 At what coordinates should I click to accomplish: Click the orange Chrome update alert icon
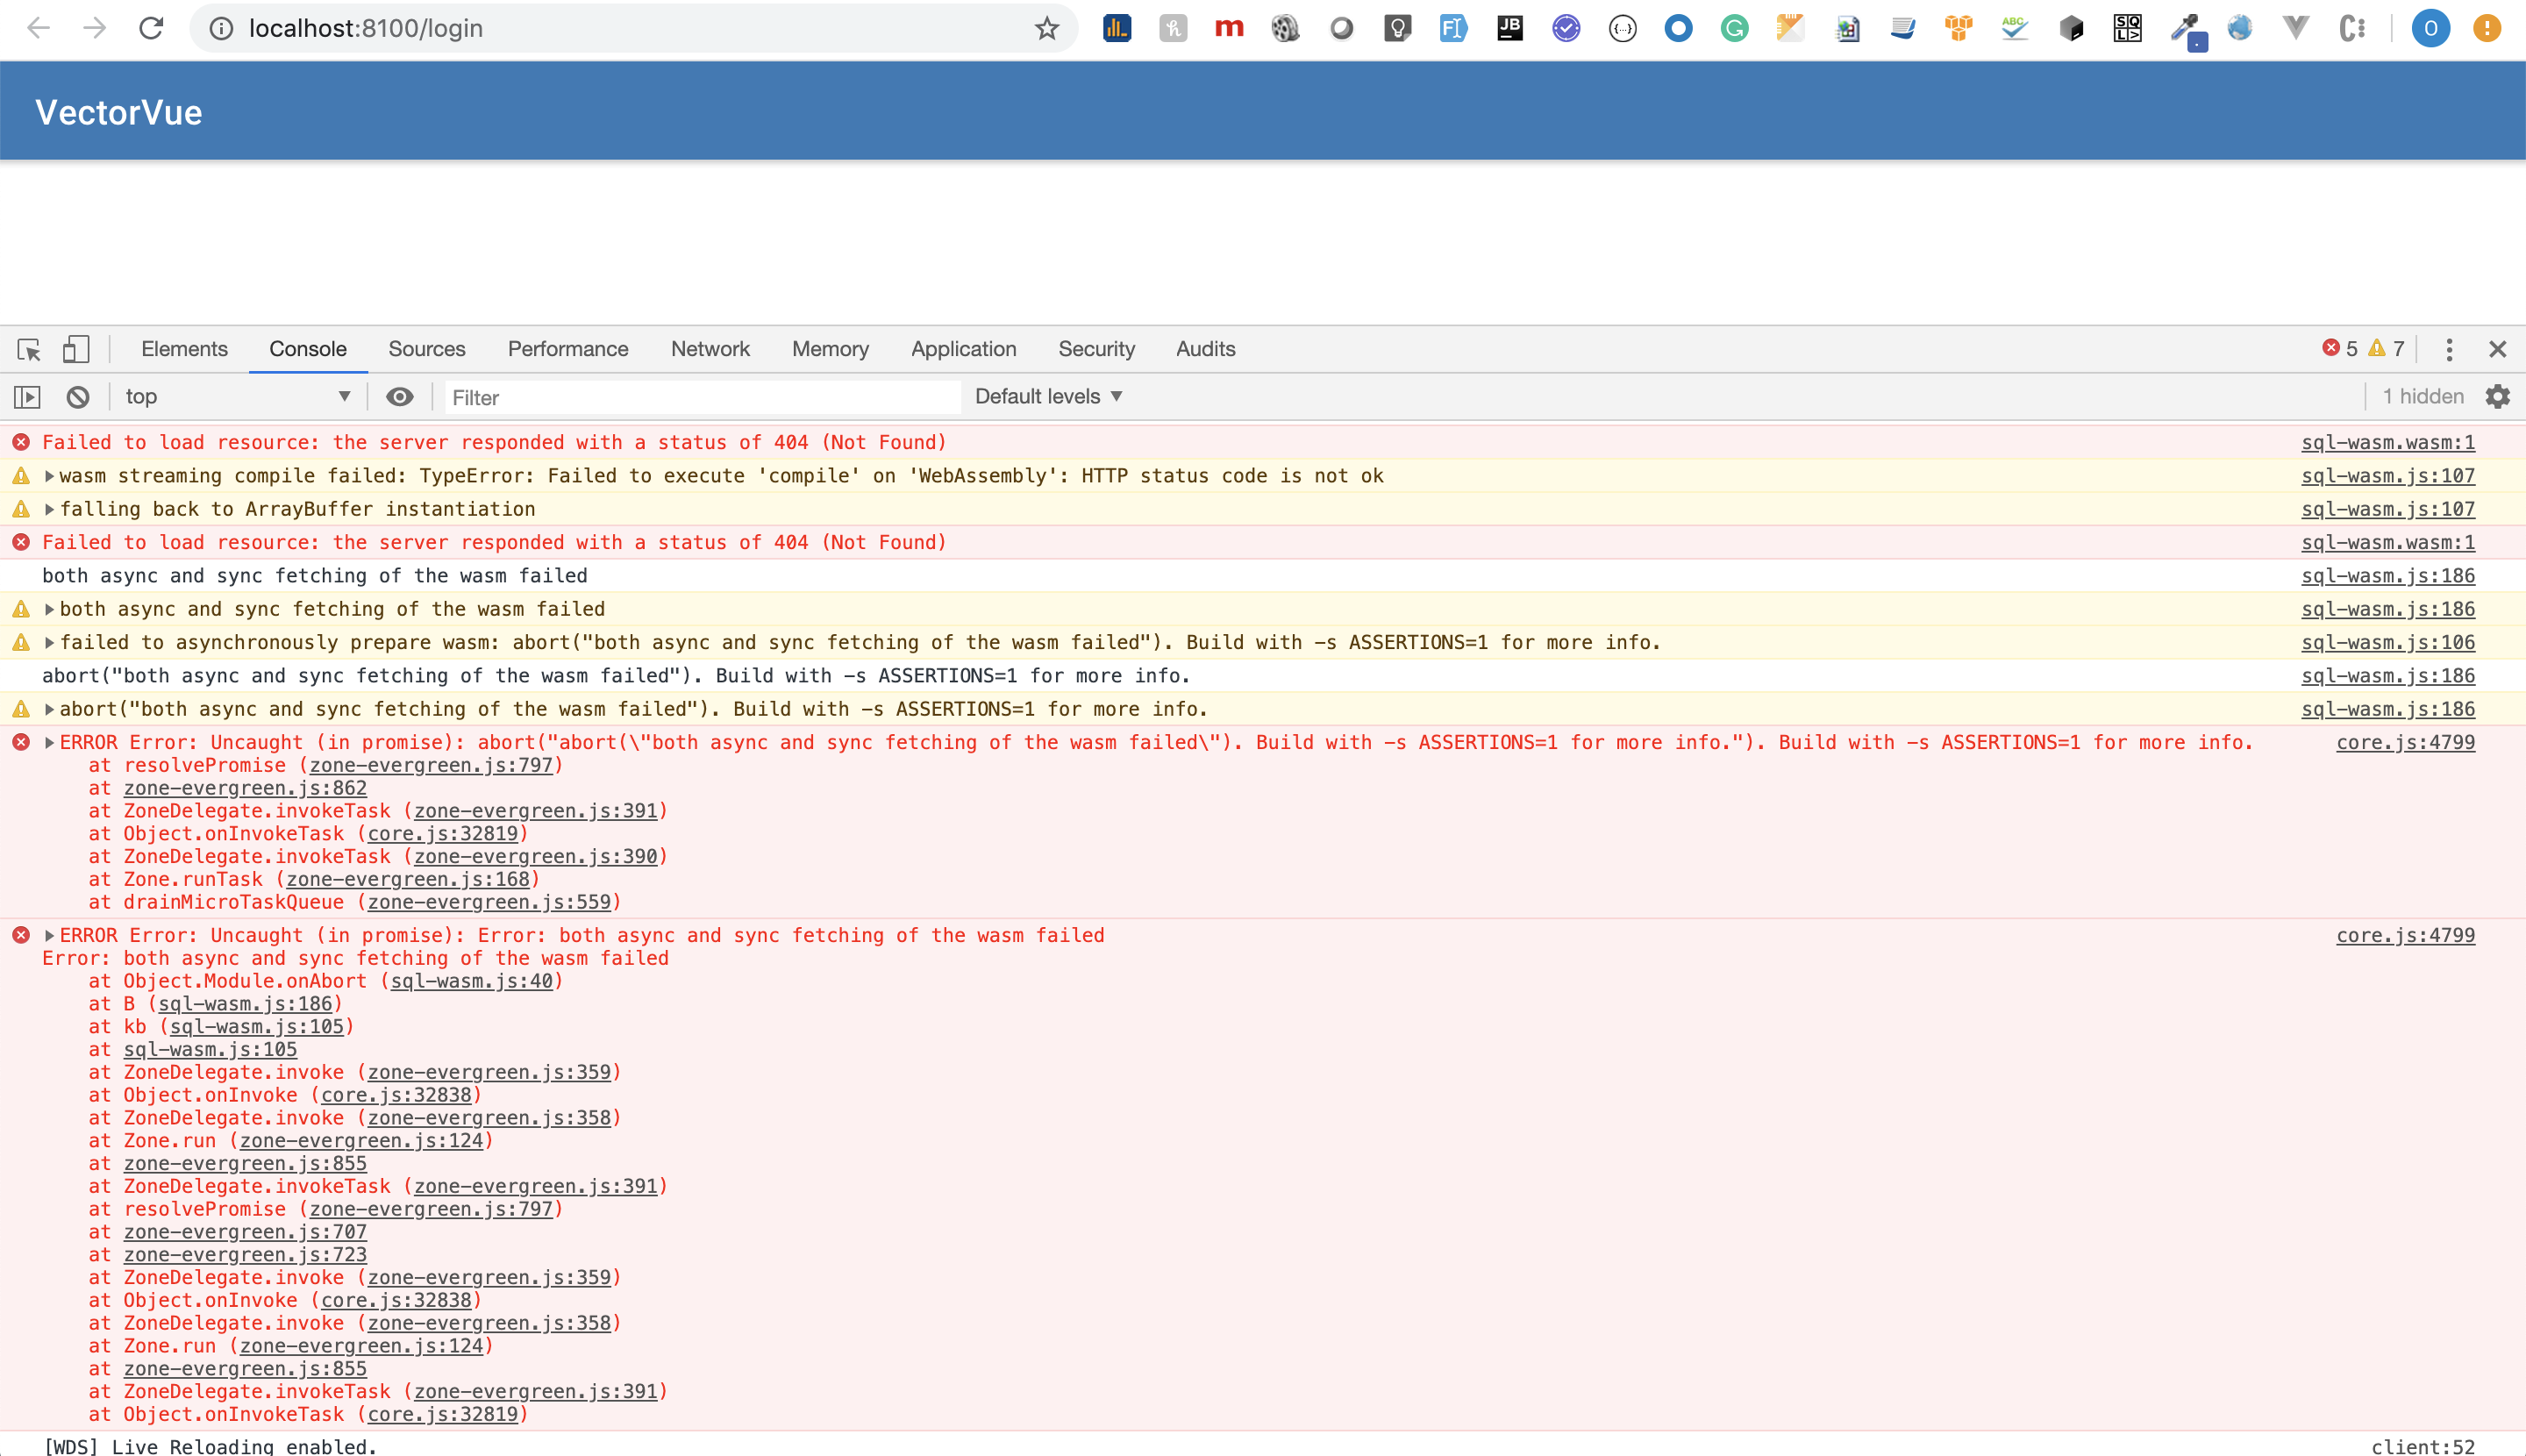click(x=2486, y=28)
